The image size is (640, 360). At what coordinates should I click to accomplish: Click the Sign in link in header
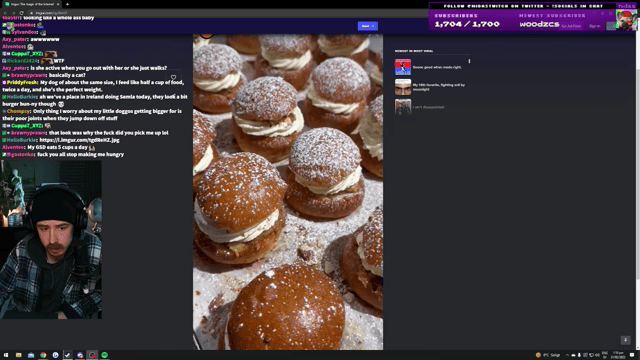tap(594, 26)
